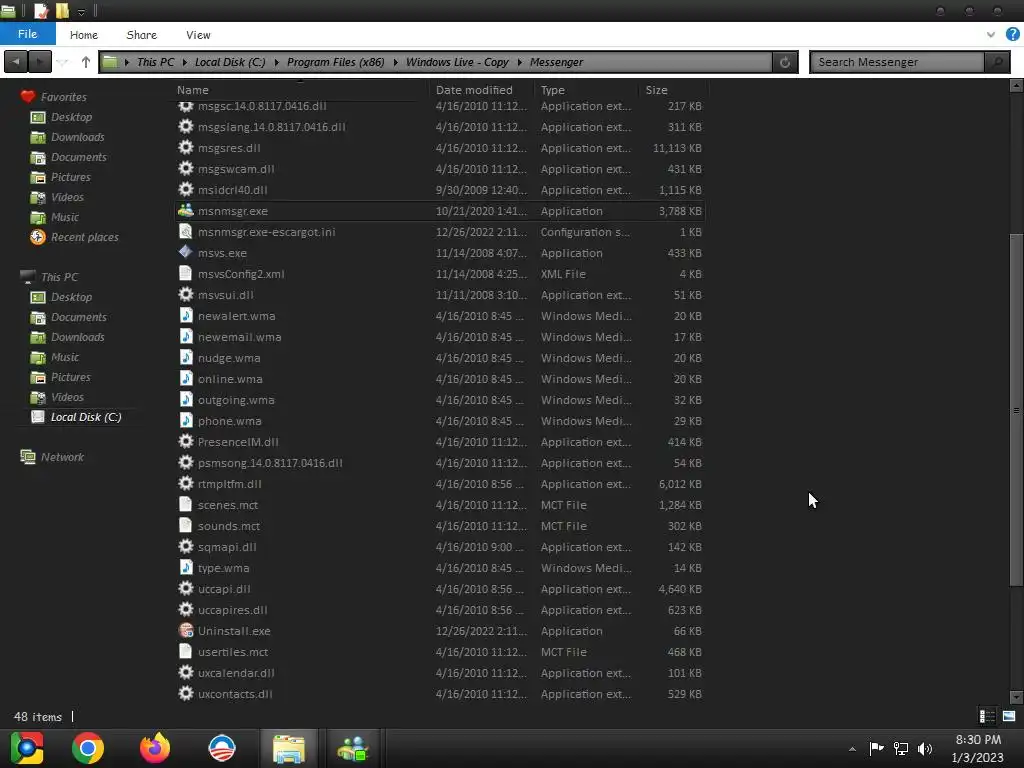Click the file list scrollbar thumb
Image resolution: width=1024 pixels, height=768 pixels.
pos(1016,410)
